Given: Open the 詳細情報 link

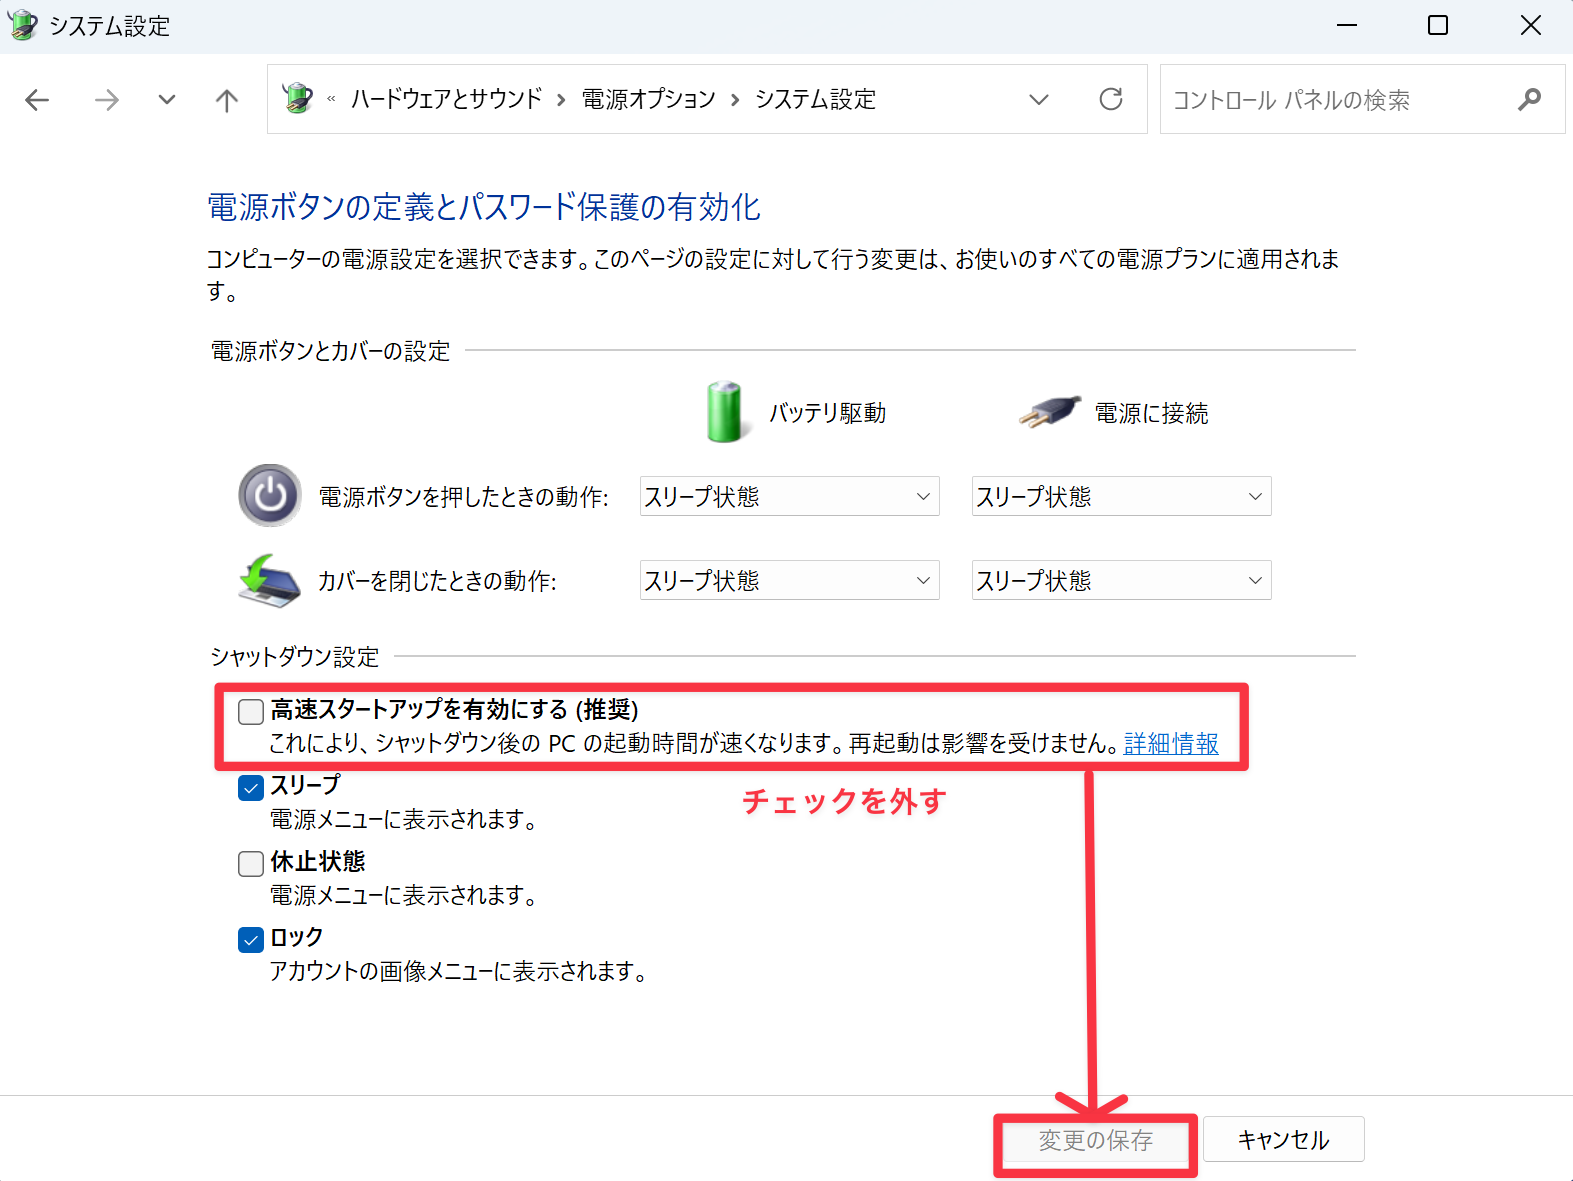Looking at the screenshot, I should pos(1171,744).
